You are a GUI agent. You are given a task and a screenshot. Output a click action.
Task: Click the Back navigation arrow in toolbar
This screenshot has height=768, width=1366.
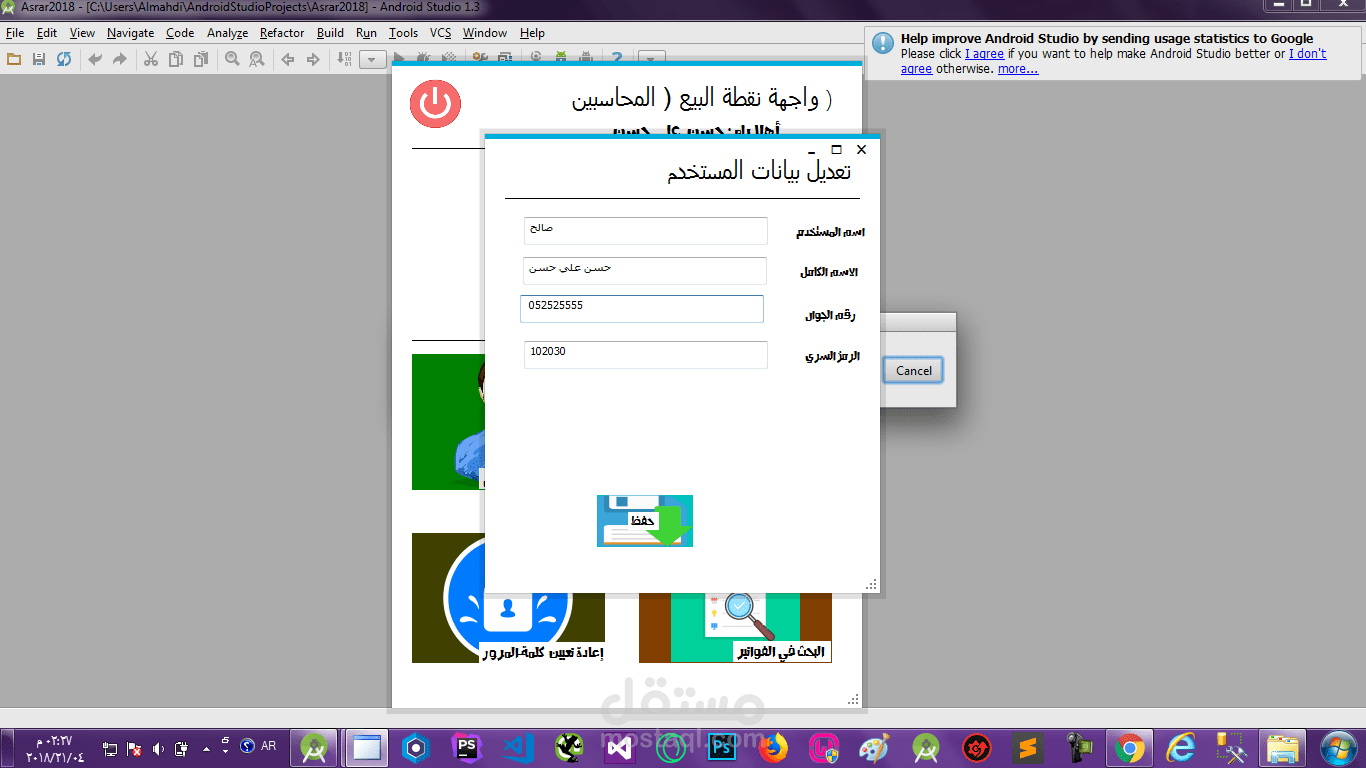click(x=288, y=59)
